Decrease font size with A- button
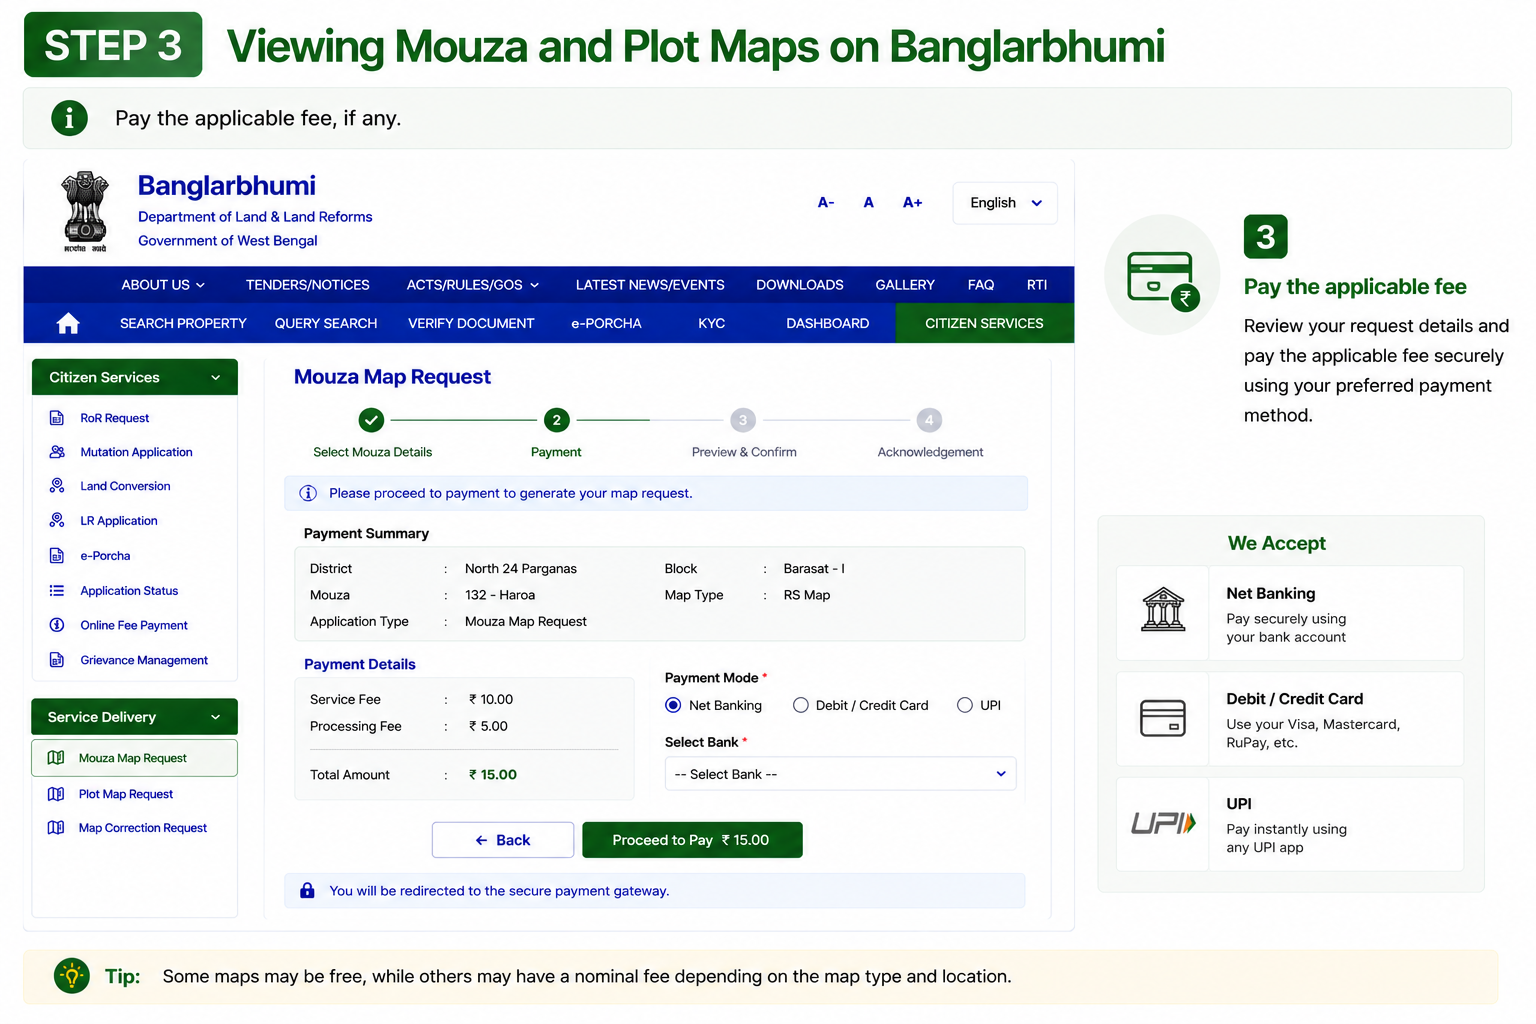The width and height of the screenshot is (1536, 1024). [x=826, y=202]
